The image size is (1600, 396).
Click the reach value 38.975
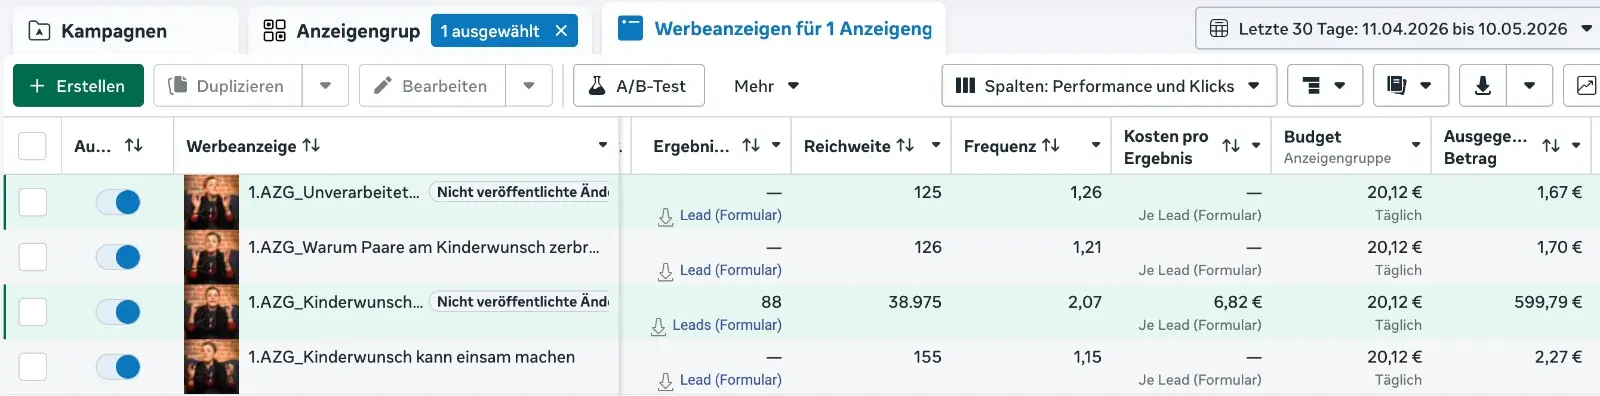(915, 302)
